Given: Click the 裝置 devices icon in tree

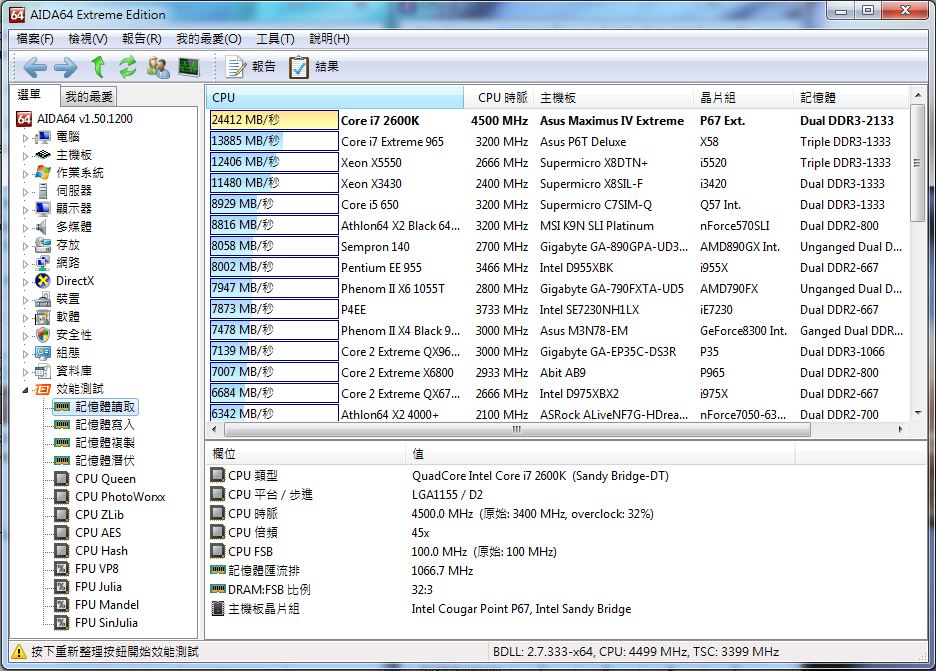Looking at the screenshot, I should point(42,299).
